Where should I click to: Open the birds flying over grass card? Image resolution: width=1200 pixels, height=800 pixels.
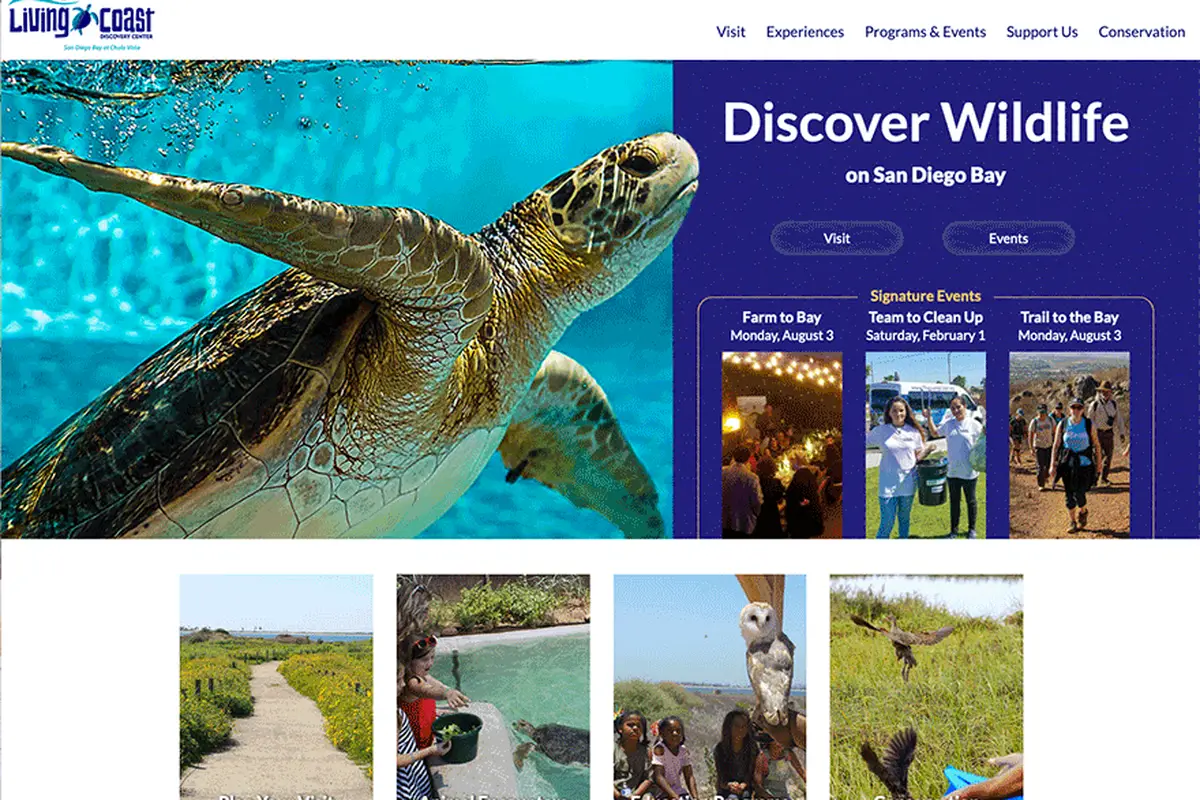point(926,687)
